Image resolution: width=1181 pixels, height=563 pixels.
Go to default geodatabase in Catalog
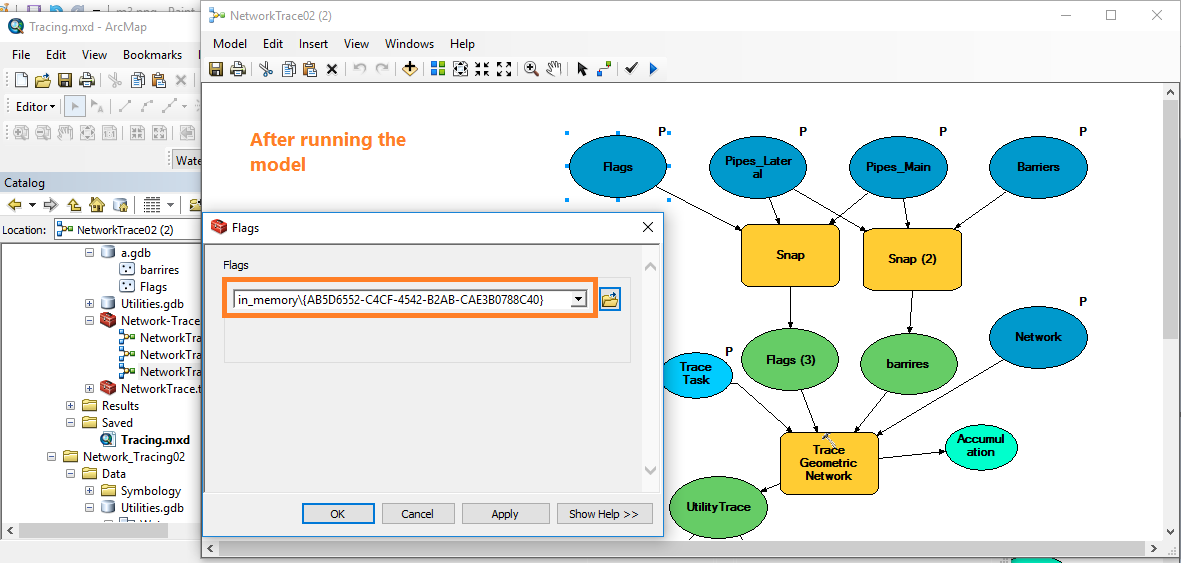coord(119,204)
